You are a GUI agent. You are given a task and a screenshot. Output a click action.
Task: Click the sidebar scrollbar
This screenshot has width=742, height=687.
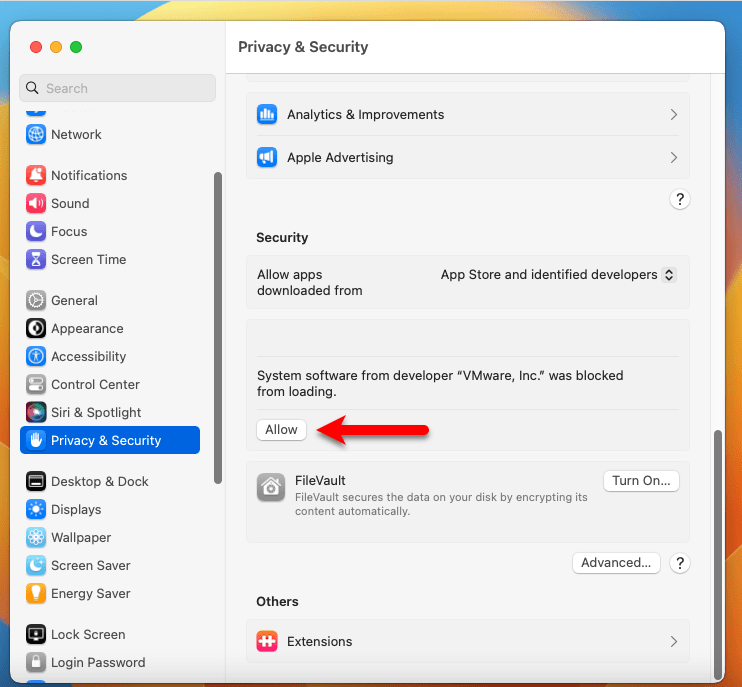tap(218, 328)
